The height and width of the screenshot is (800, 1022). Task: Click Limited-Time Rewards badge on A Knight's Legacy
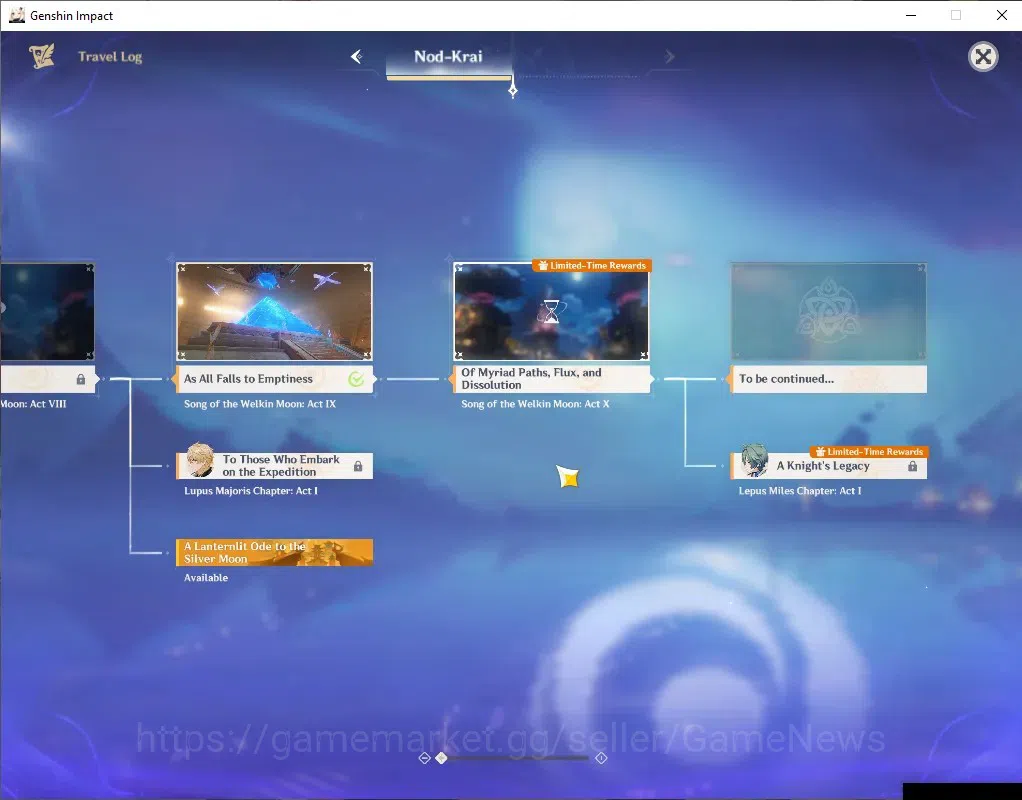(x=869, y=451)
